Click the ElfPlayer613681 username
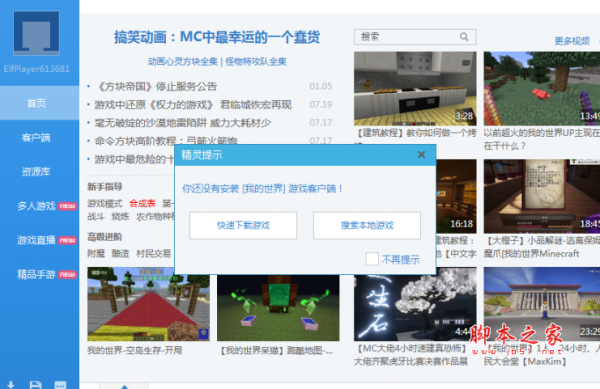The height and width of the screenshot is (389, 600). click(36, 69)
